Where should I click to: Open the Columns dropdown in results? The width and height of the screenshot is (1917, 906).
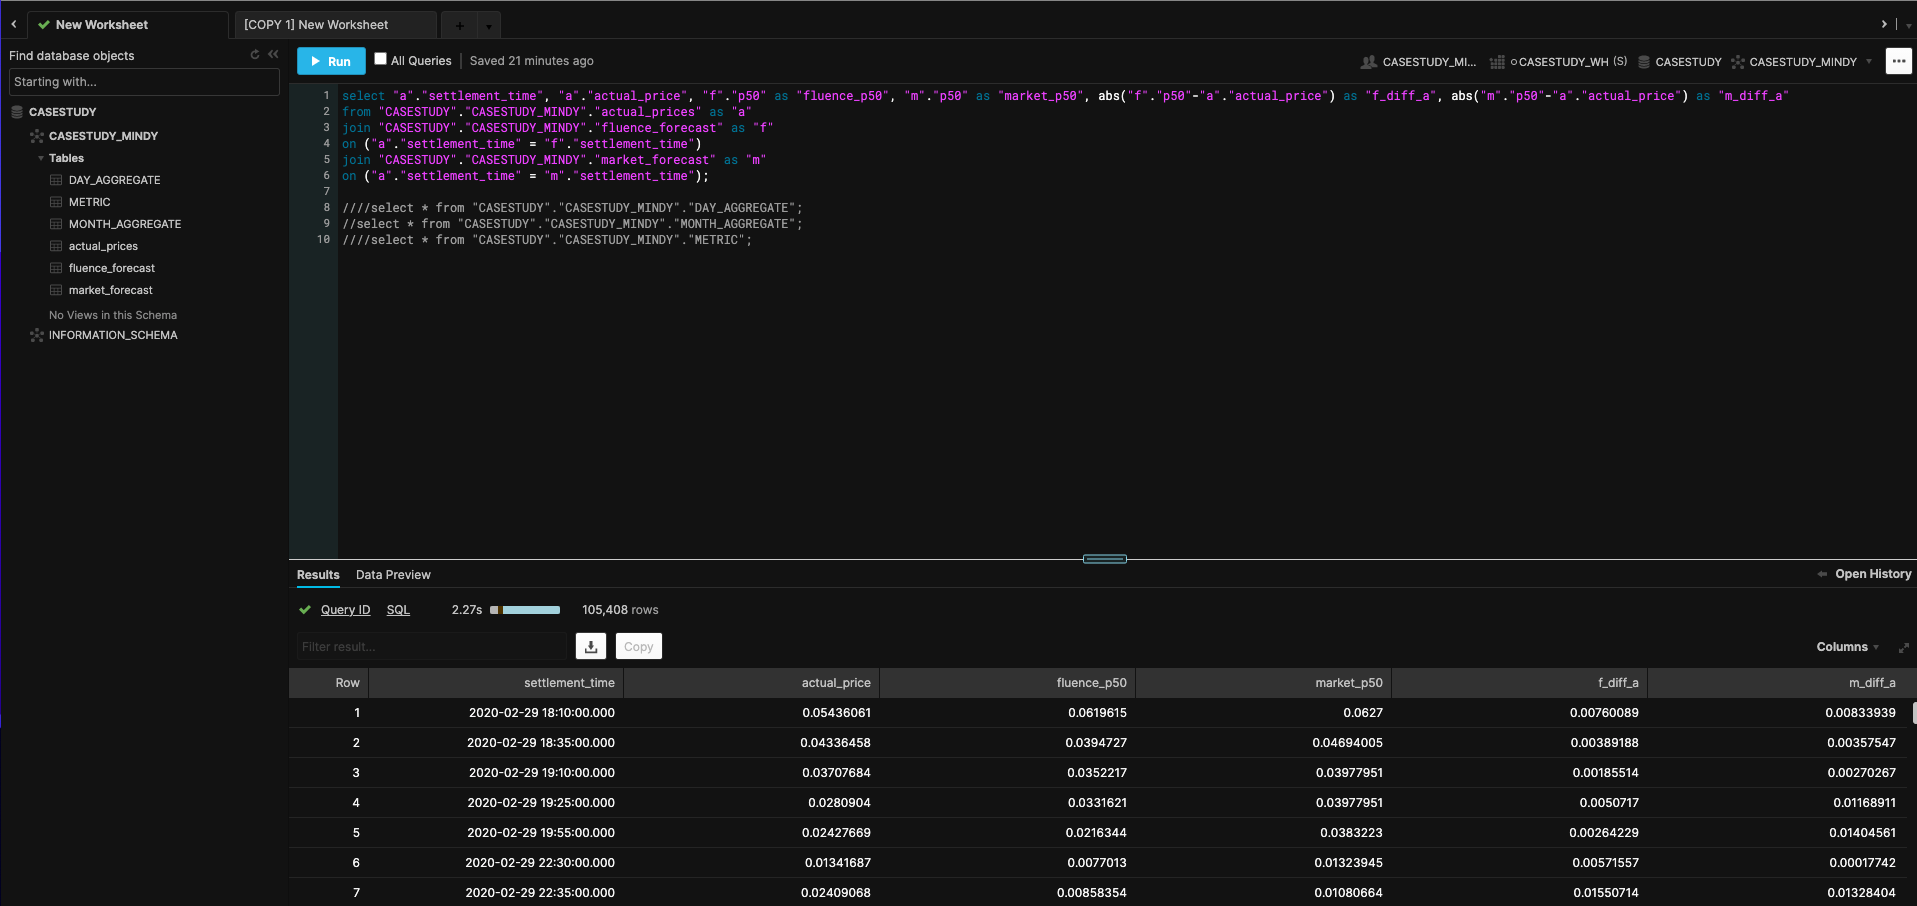click(1847, 647)
